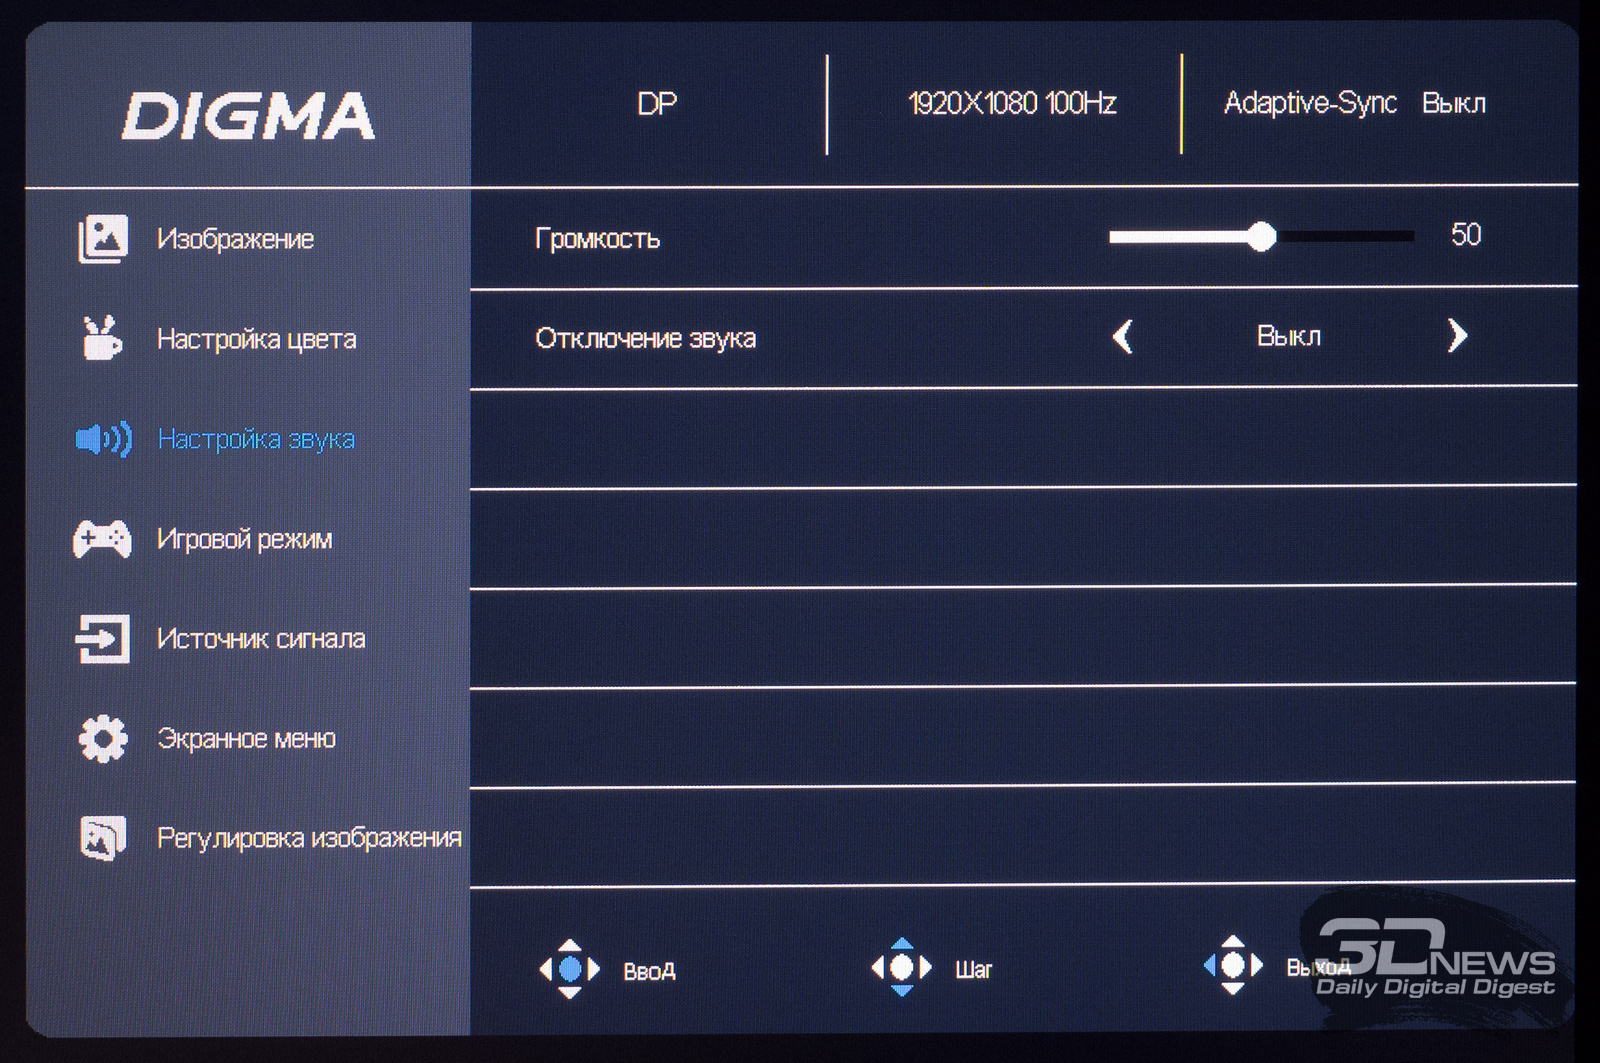1600x1063 pixels.
Task: Click the joystick icon next to Ввод
Action: pos(569,968)
